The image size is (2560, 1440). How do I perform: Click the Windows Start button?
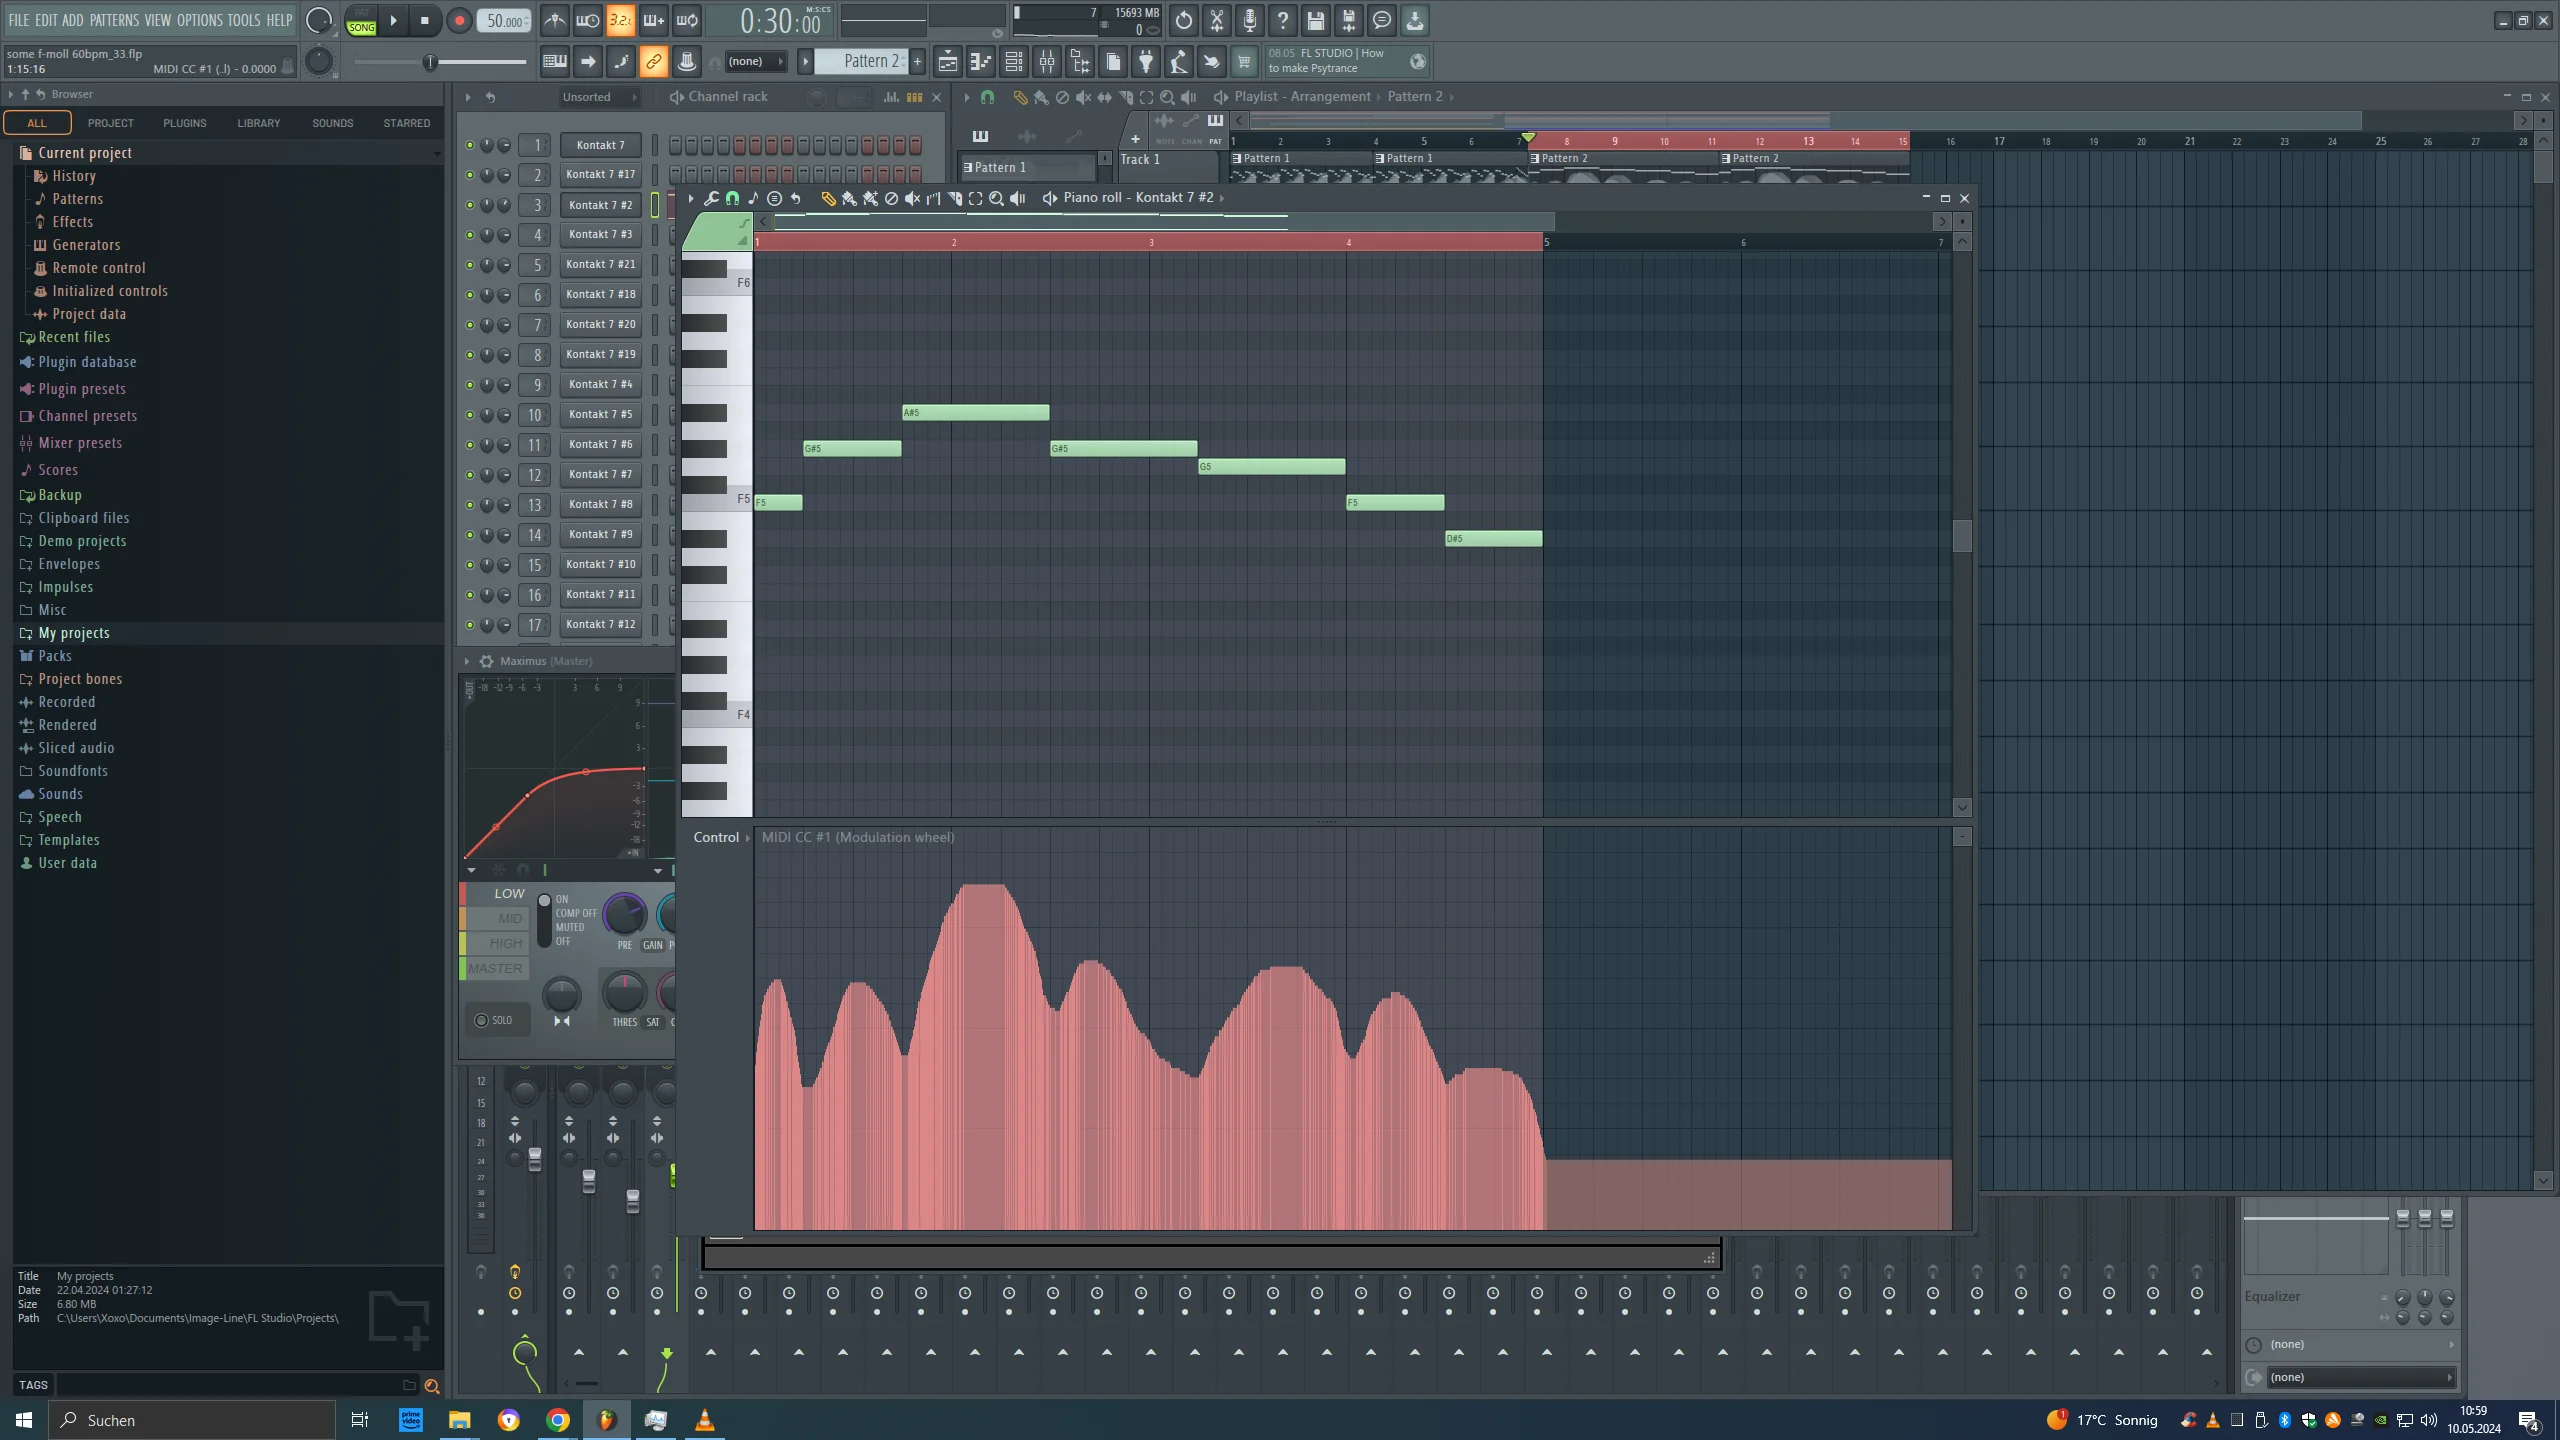click(24, 1420)
